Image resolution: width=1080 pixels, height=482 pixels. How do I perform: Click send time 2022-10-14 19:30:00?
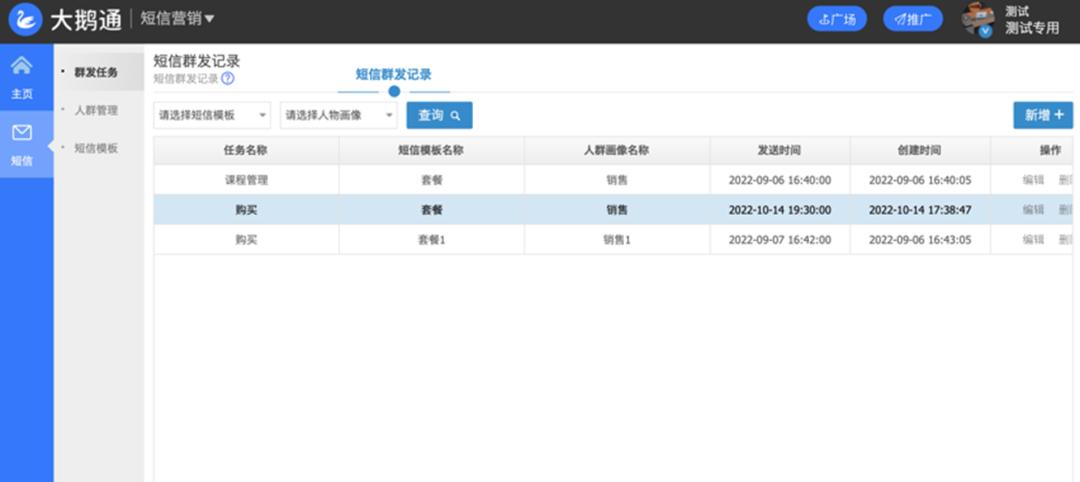780,210
